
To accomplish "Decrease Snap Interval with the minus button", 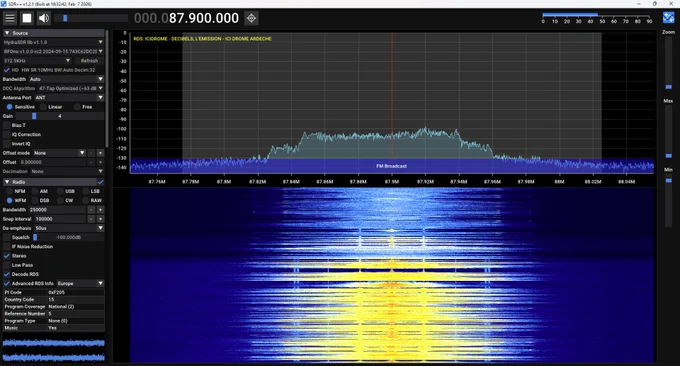I will (91, 219).
